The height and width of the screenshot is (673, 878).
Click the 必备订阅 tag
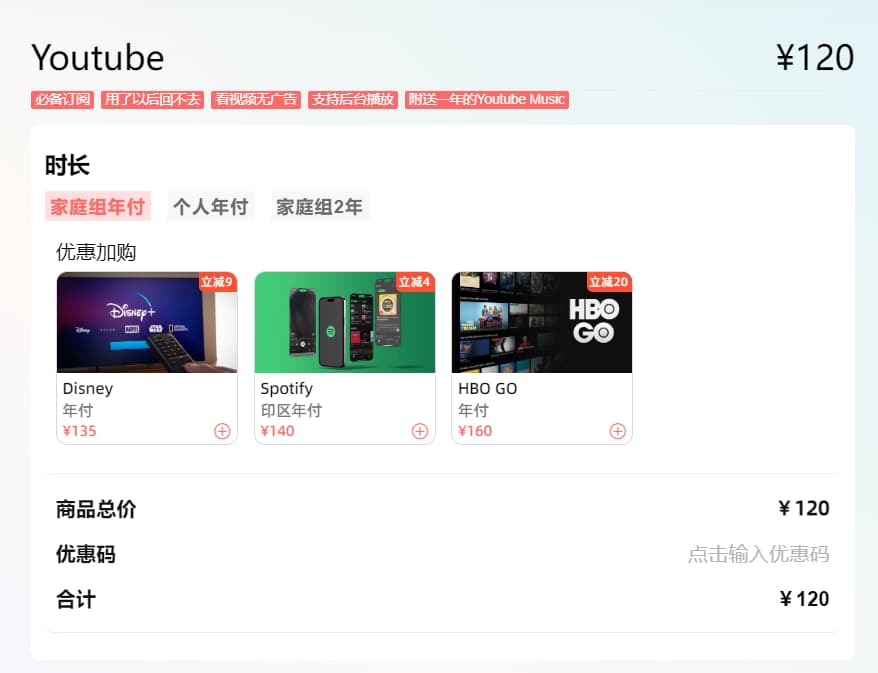coord(62,100)
